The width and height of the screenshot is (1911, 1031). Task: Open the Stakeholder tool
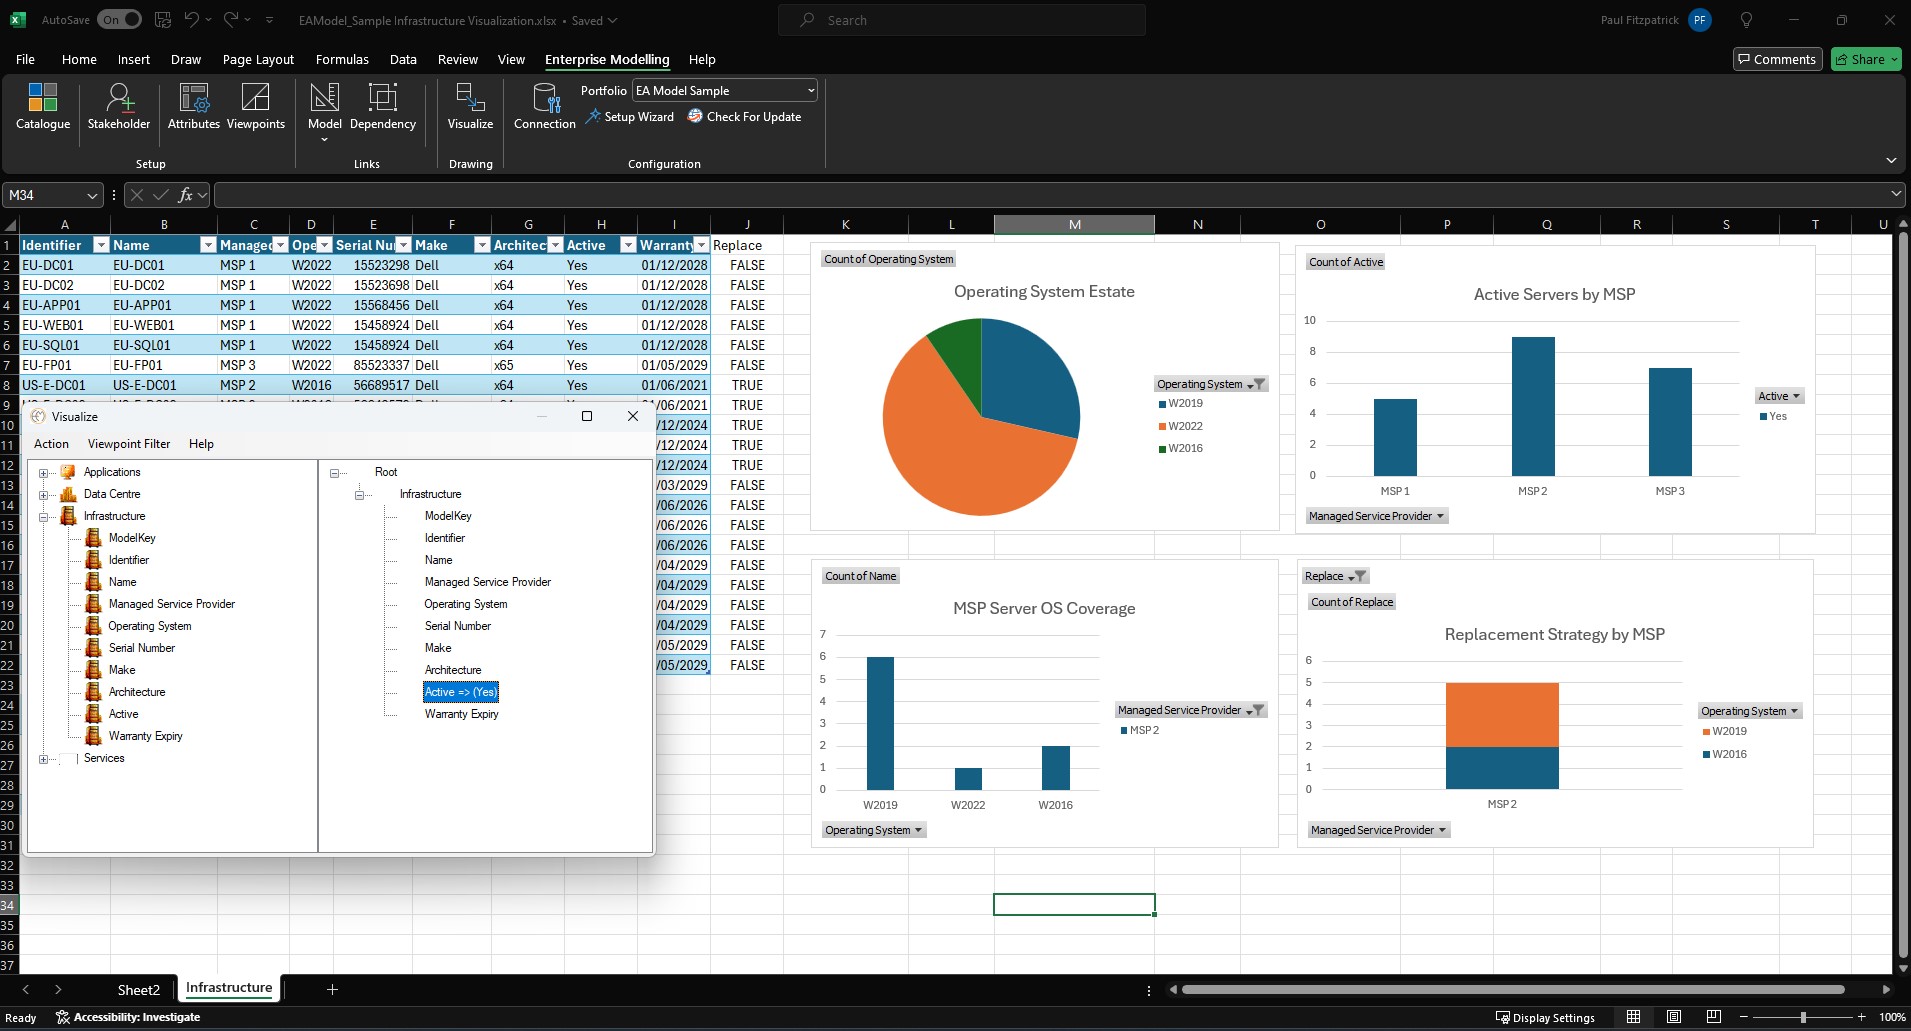(119, 107)
